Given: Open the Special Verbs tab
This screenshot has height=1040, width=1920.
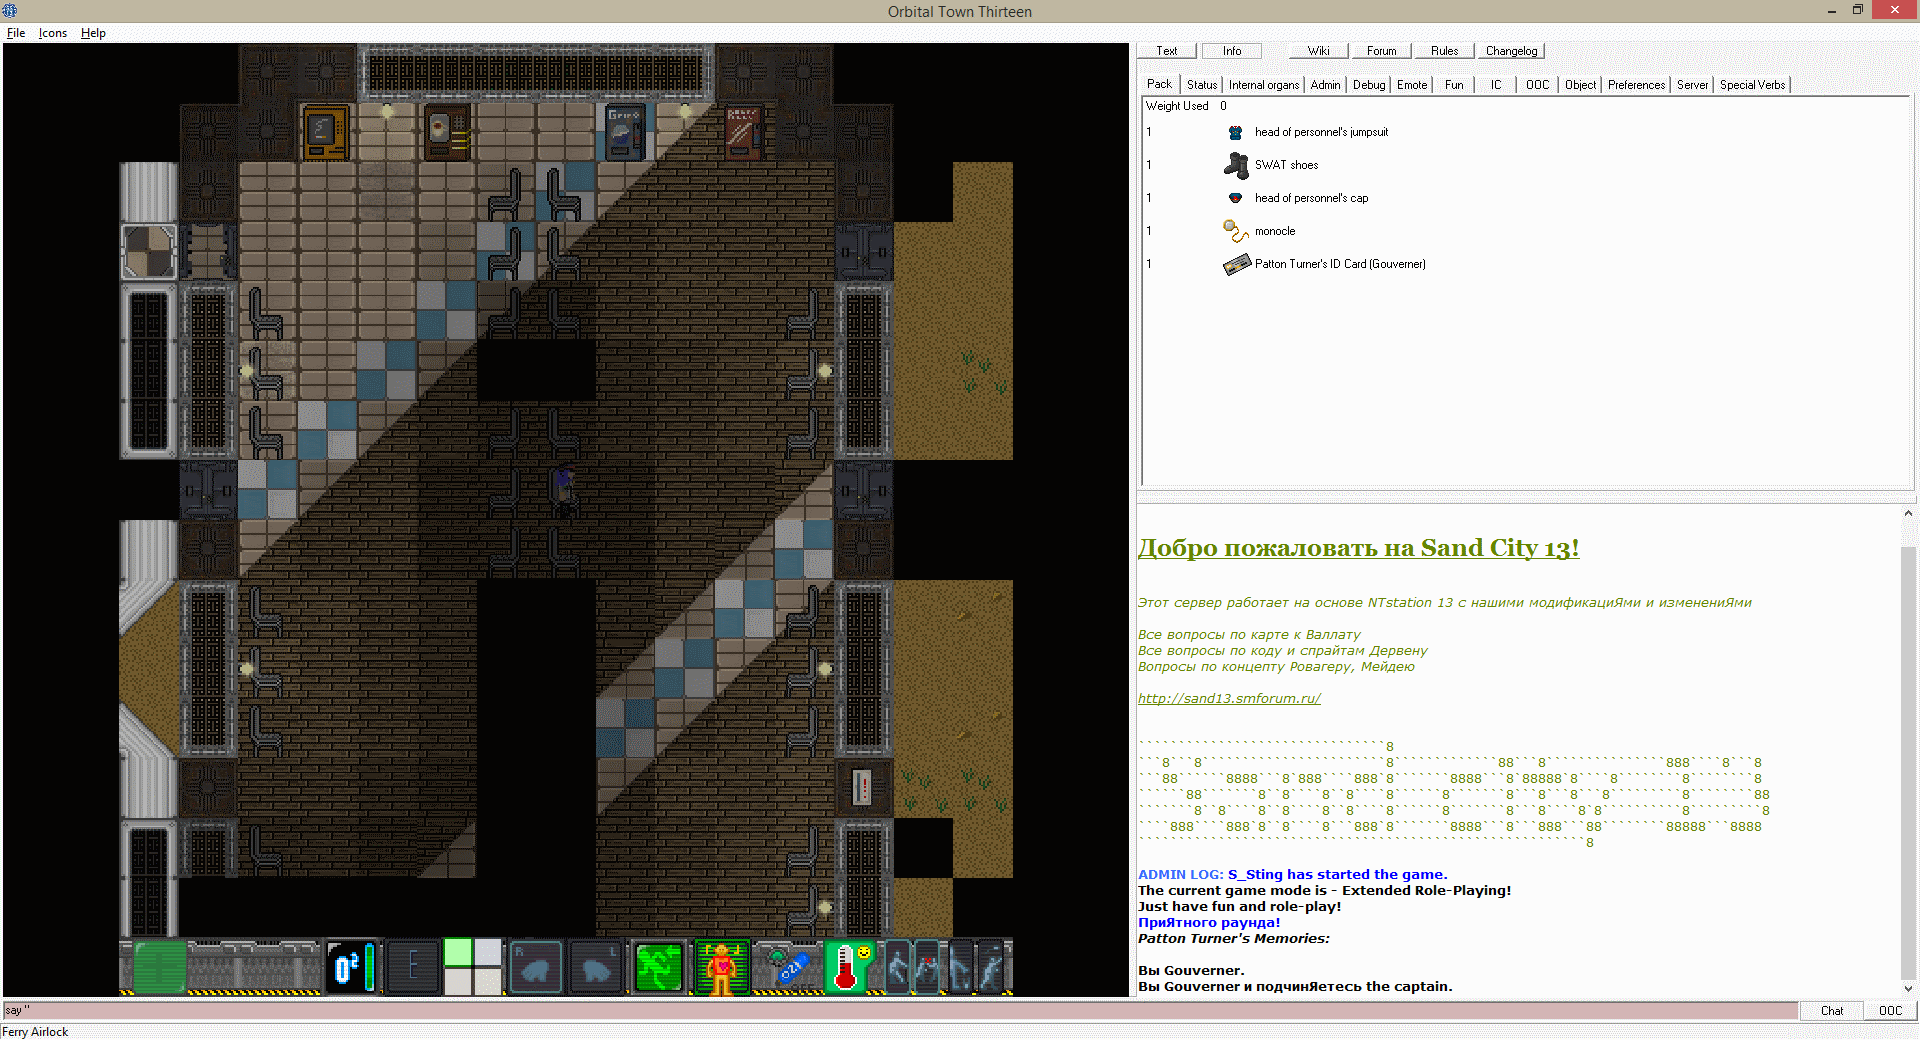Looking at the screenshot, I should [x=1752, y=85].
